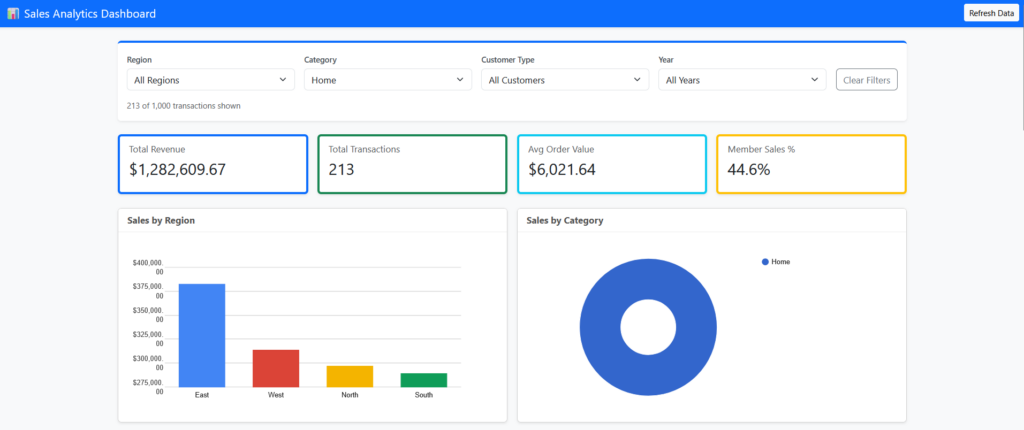Open the Year dropdown showing All Years
This screenshot has width=1024, height=430.
coord(743,80)
